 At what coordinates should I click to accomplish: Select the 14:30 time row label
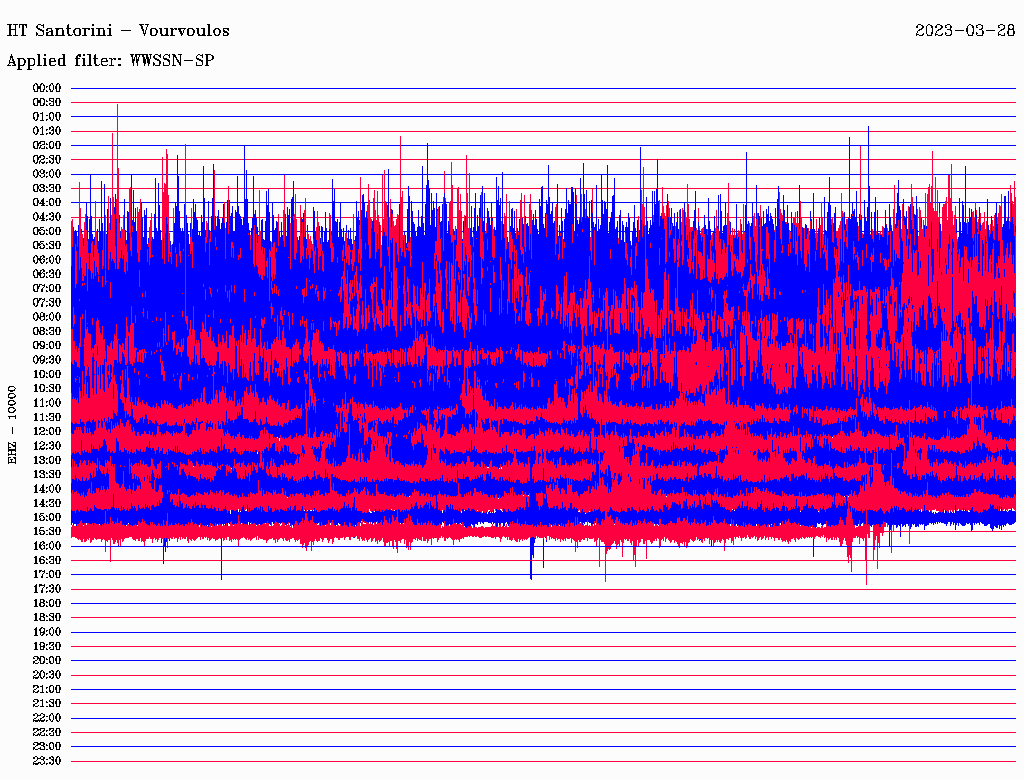tap(47, 503)
